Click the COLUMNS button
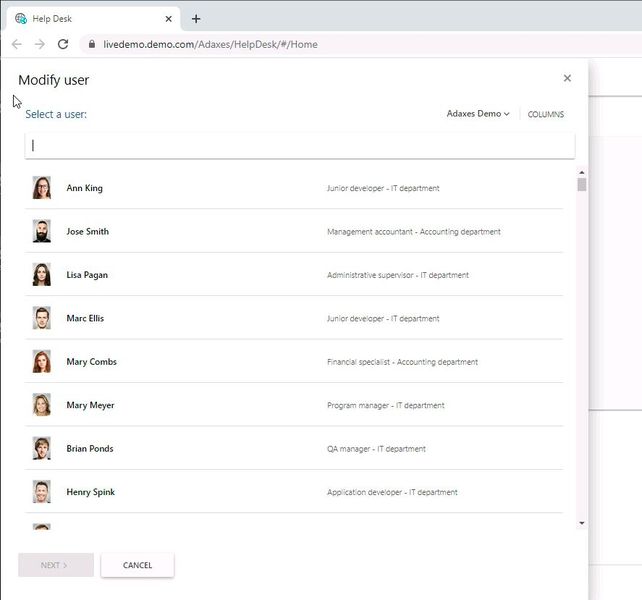This screenshot has height=600, width=642. tap(545, 114)
